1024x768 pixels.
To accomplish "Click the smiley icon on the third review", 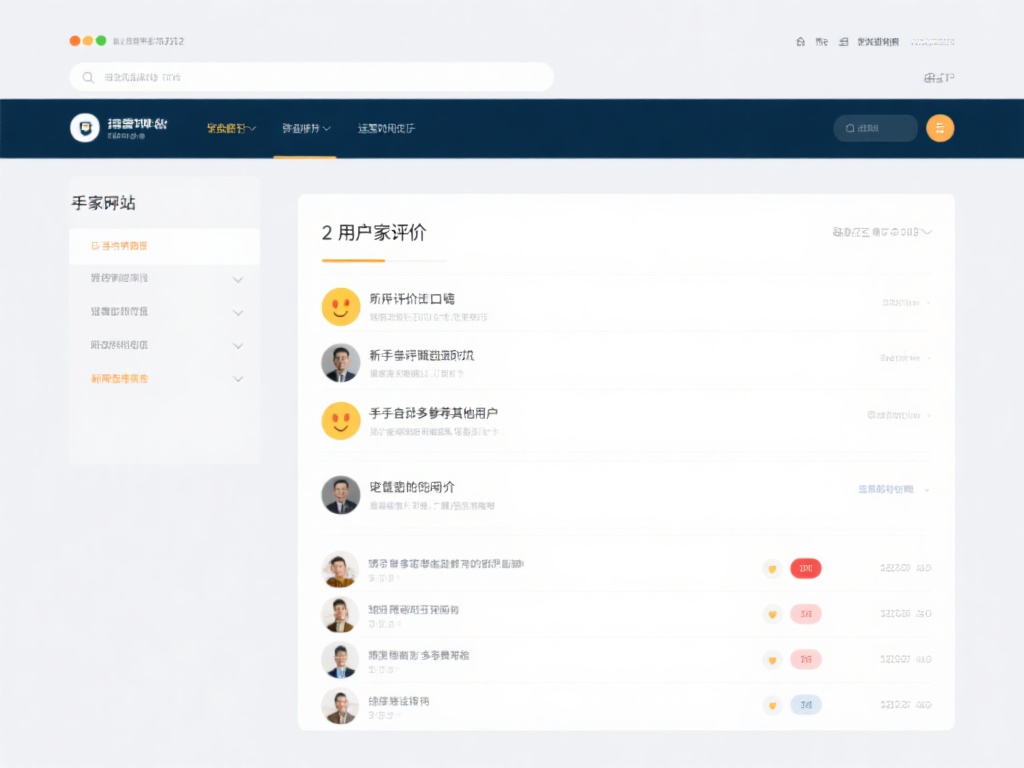I will coord(341,420).
